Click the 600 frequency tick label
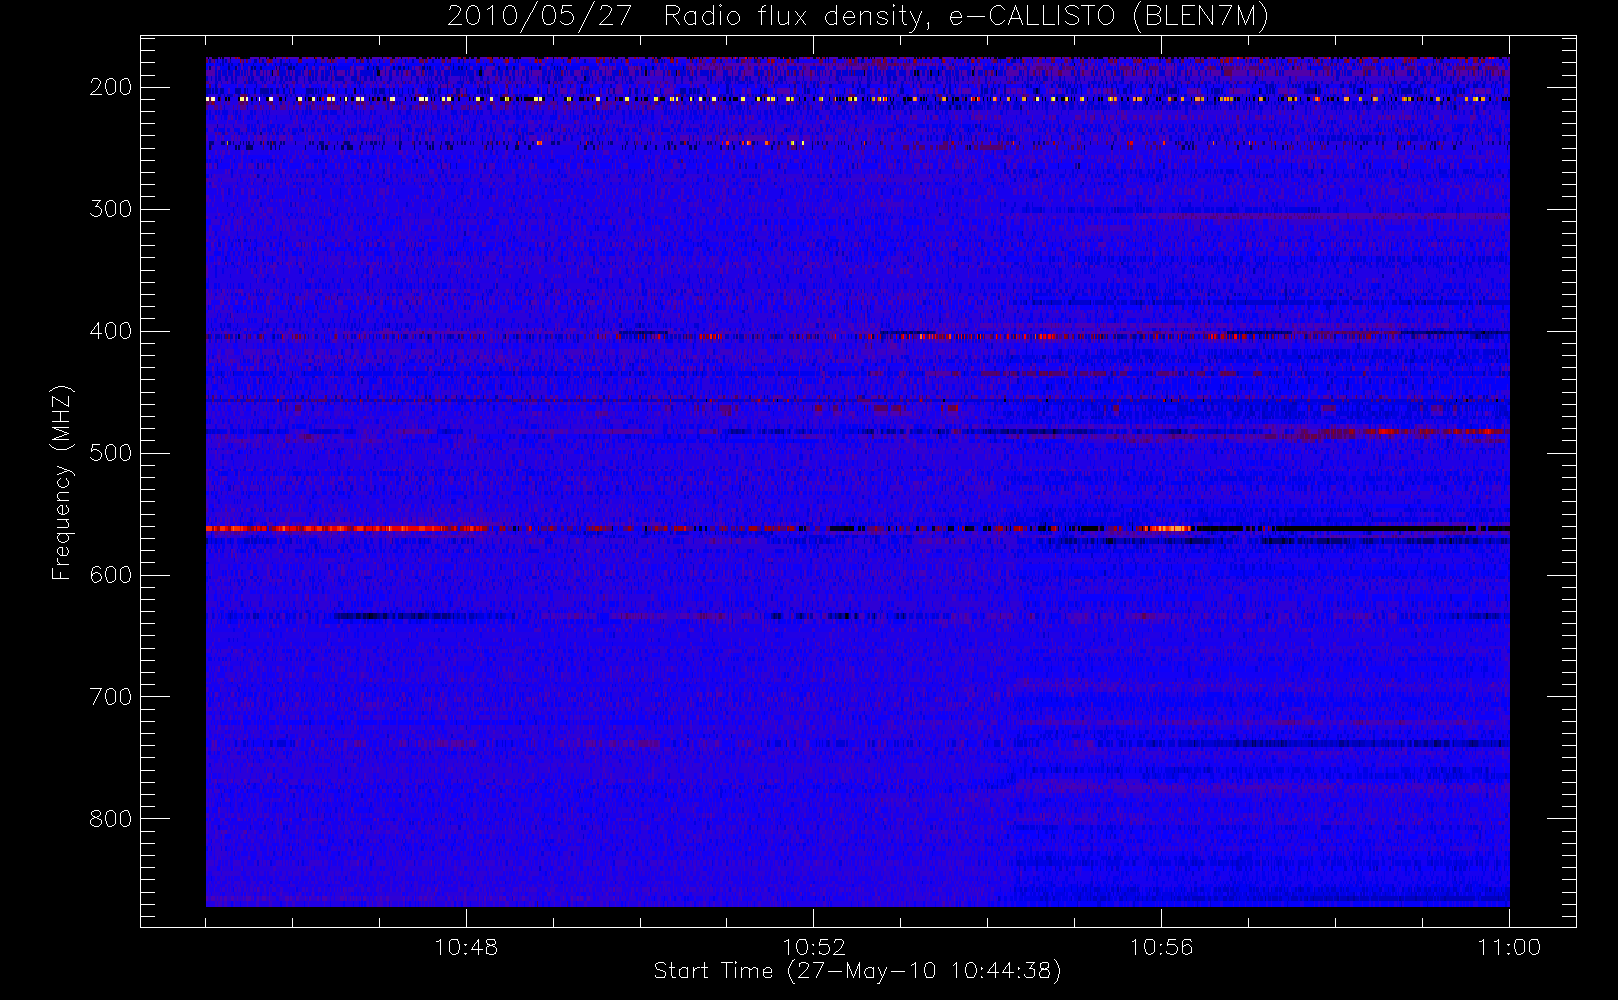The width and height of the screenshot is (1618, 1000). [x=111, y=575]
